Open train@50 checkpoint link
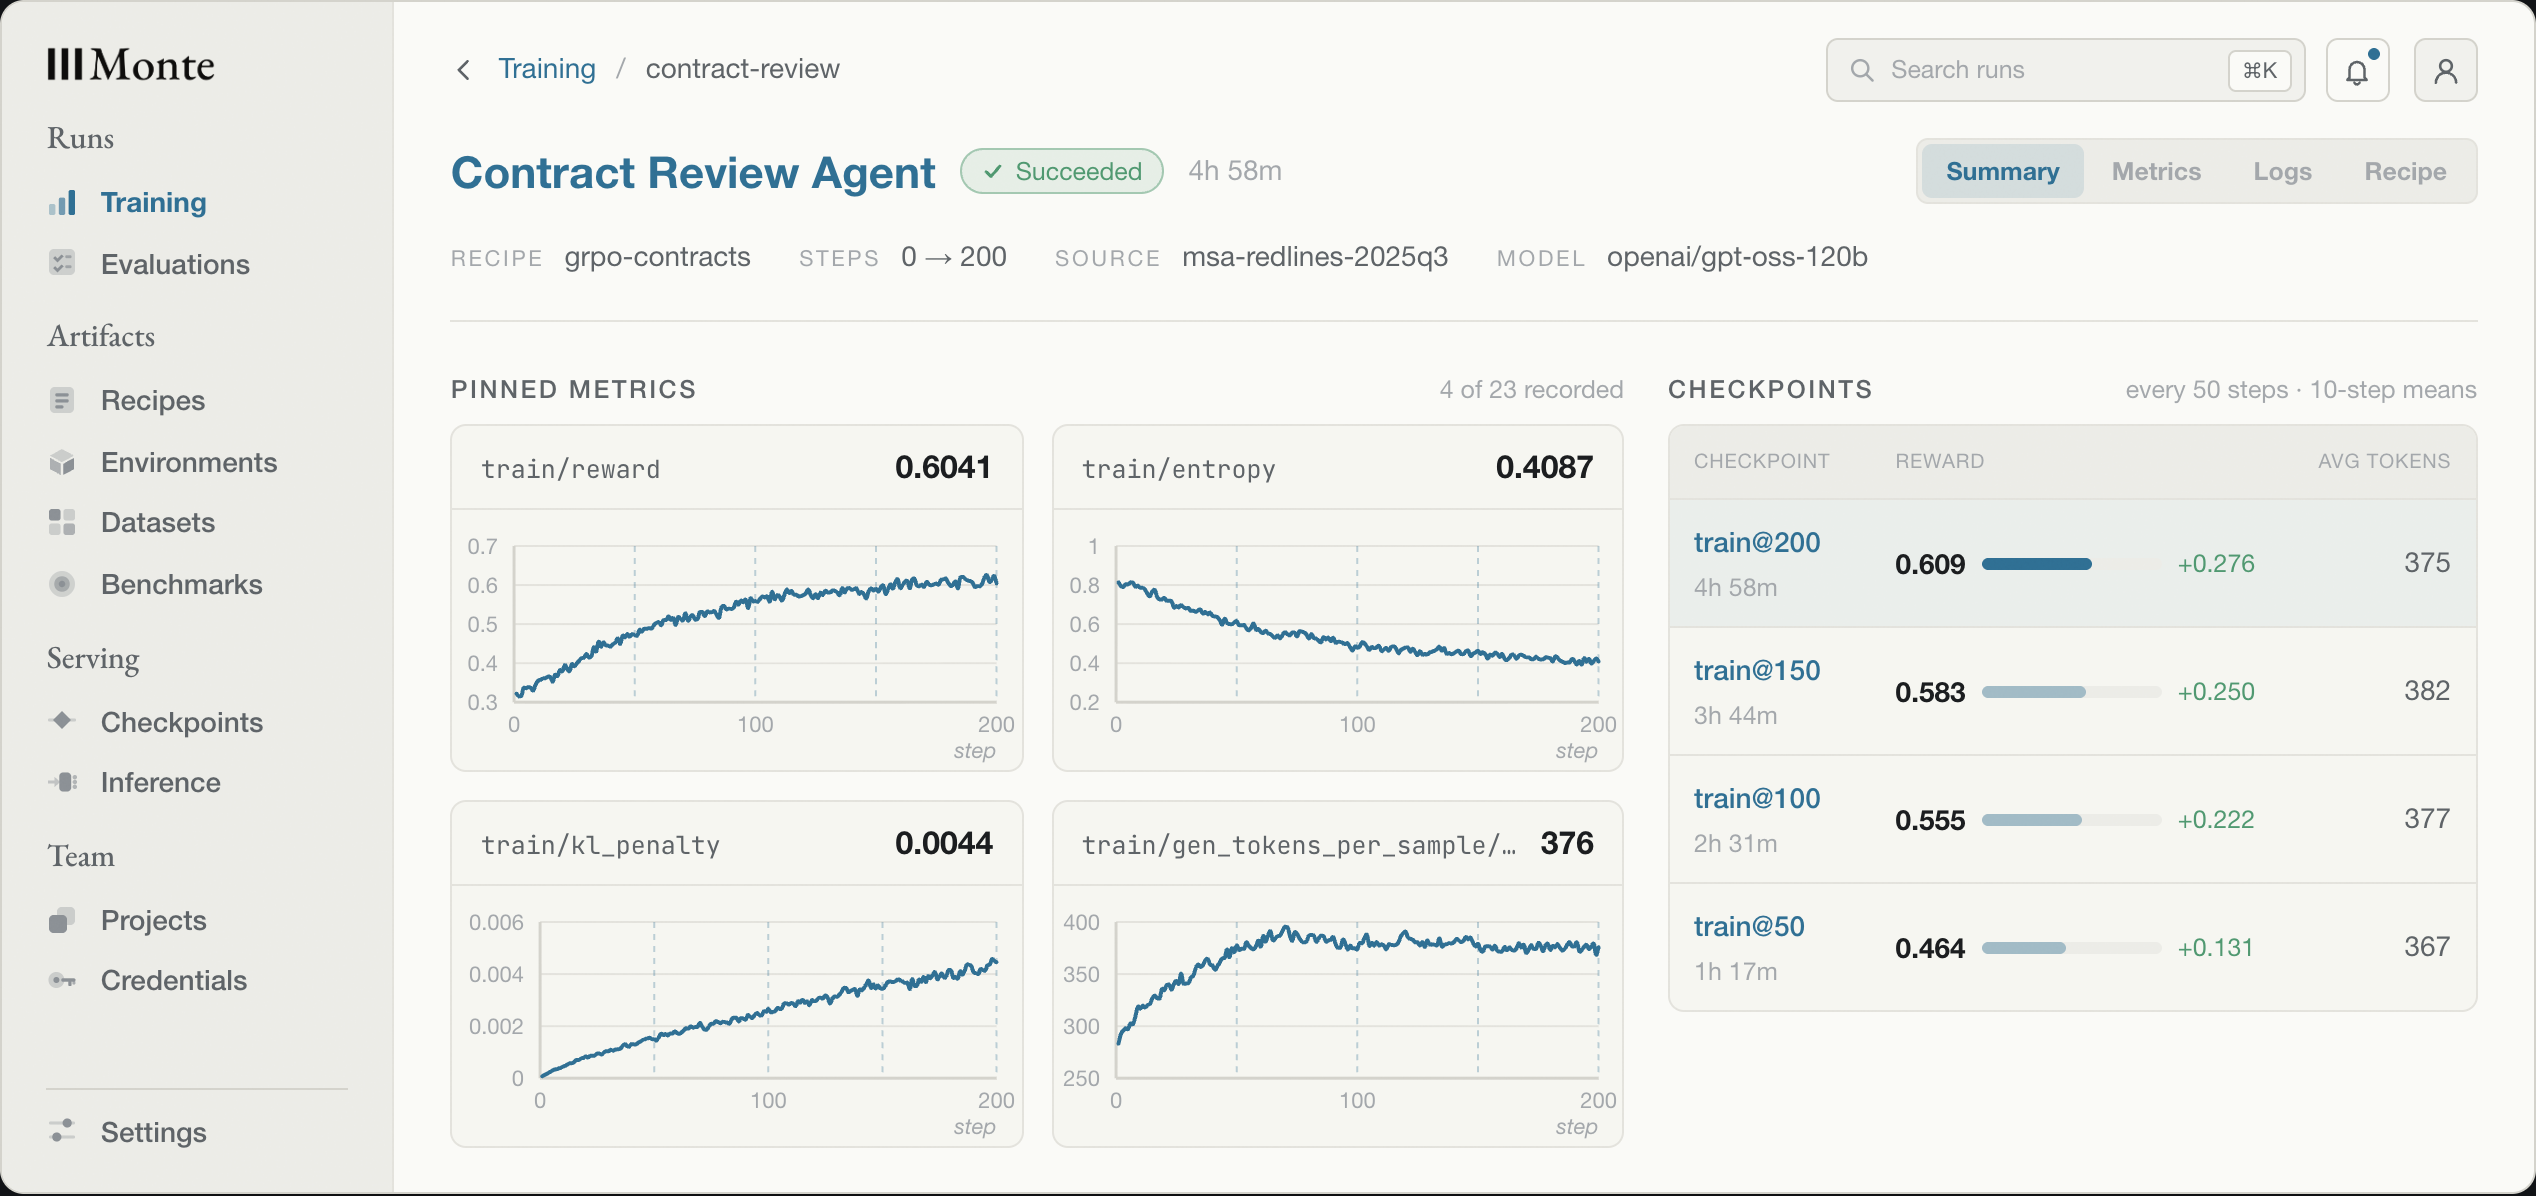The image size is (2536, 1196). click(1749, 927)
